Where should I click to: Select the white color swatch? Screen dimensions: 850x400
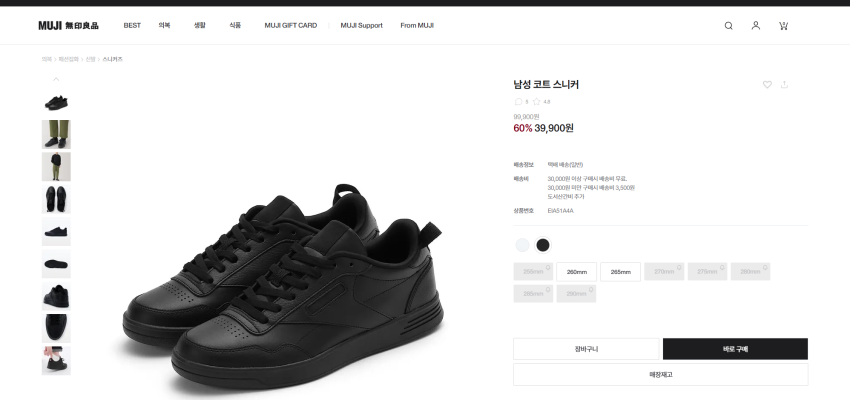[523, 245]
